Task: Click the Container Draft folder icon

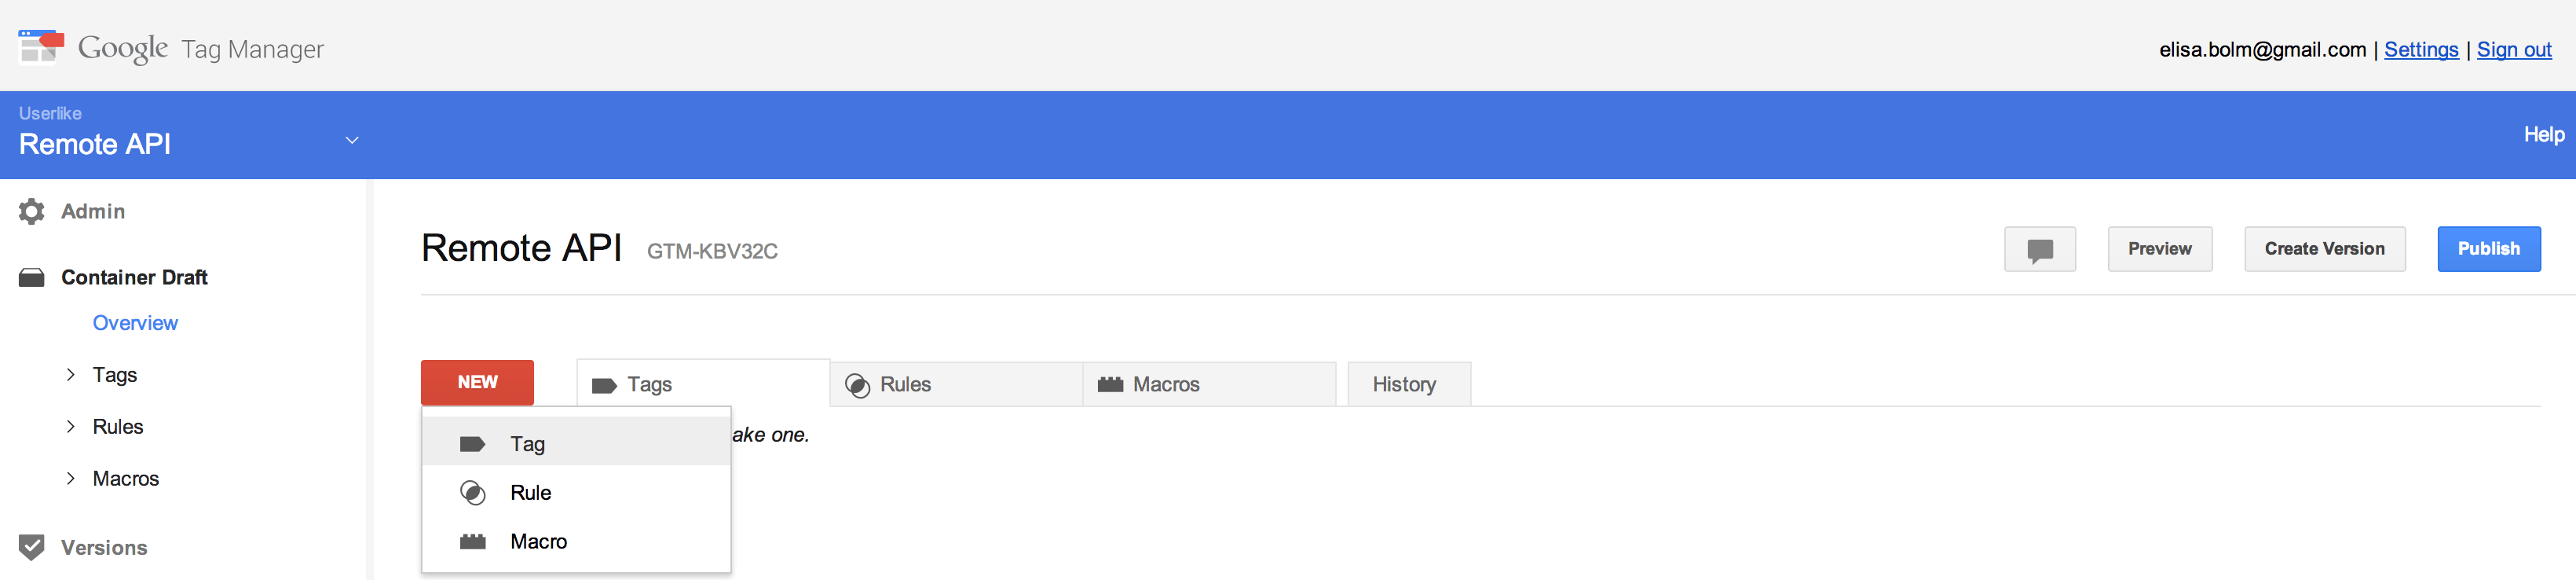Action: coord(32,277)
